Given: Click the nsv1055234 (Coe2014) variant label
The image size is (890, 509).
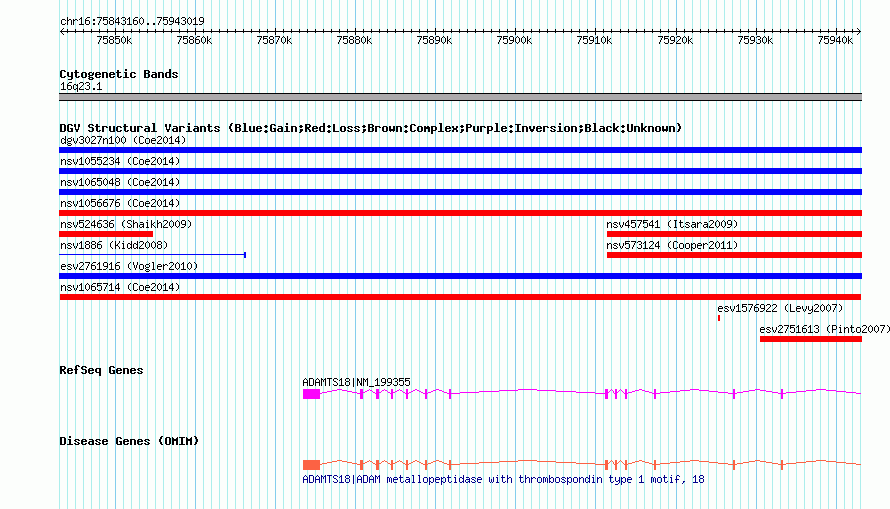Looking at the screenshot, I should [x=120, y=161].
